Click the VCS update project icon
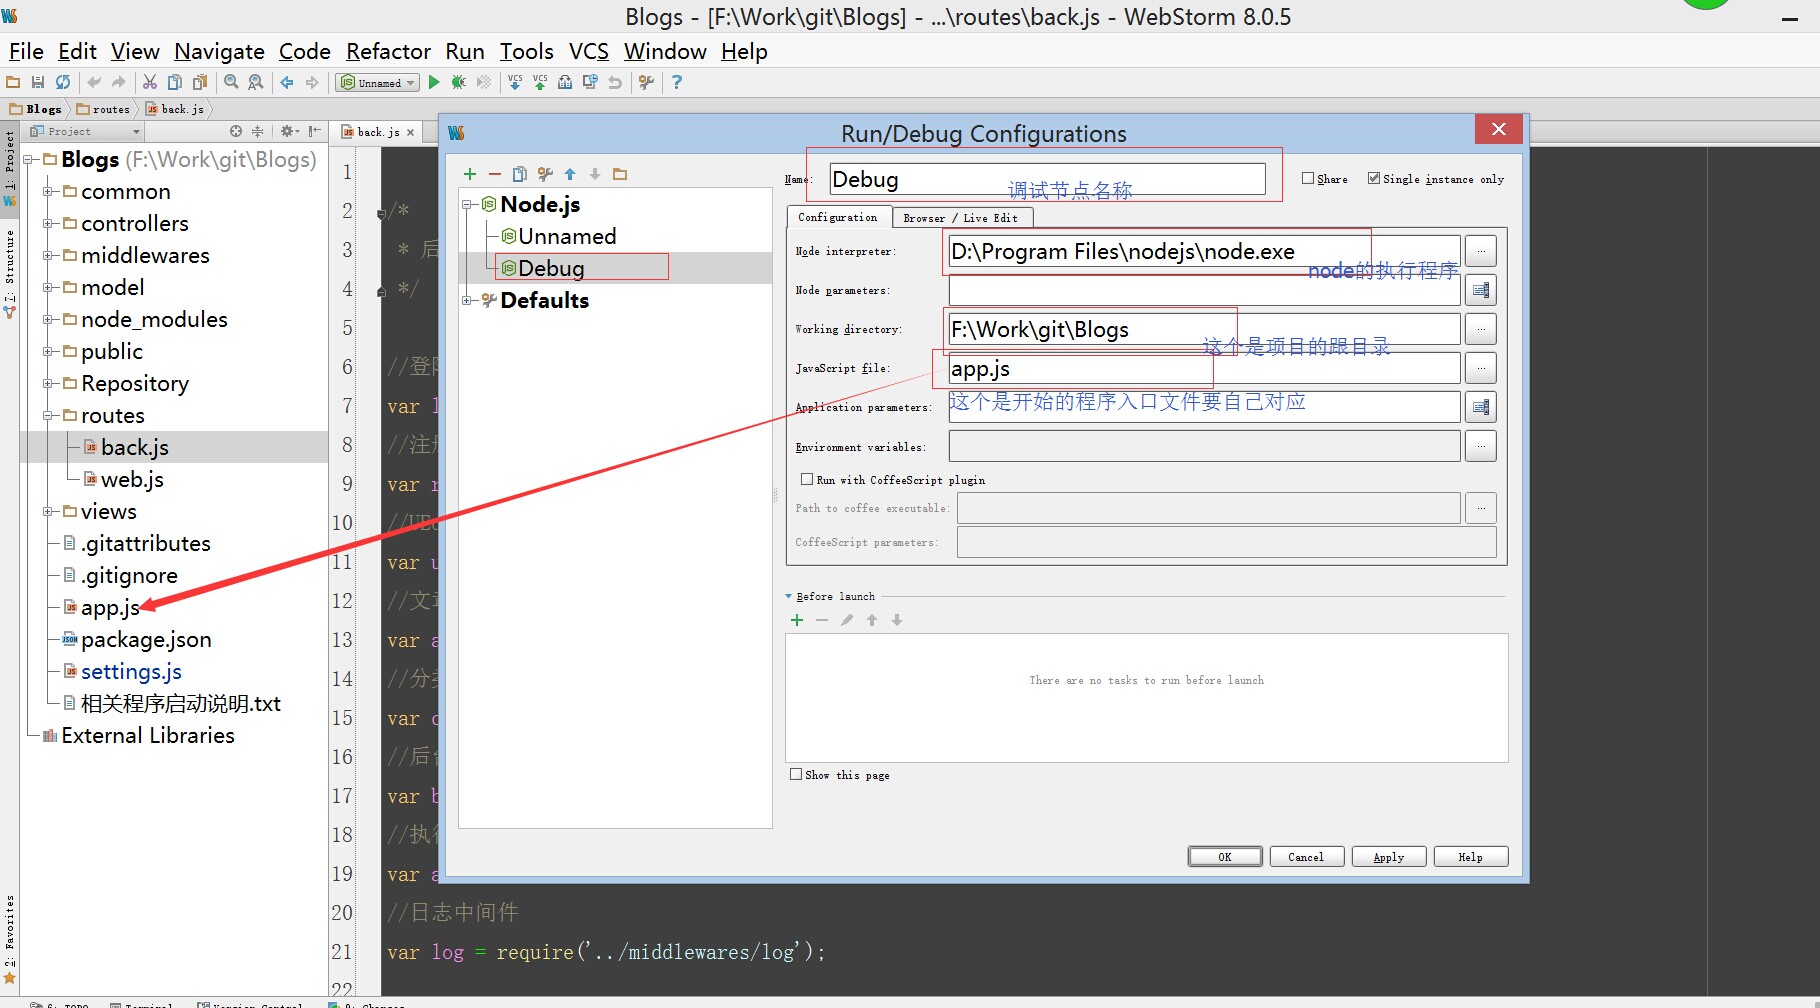1820x1008 pixels. coord(515,83)
